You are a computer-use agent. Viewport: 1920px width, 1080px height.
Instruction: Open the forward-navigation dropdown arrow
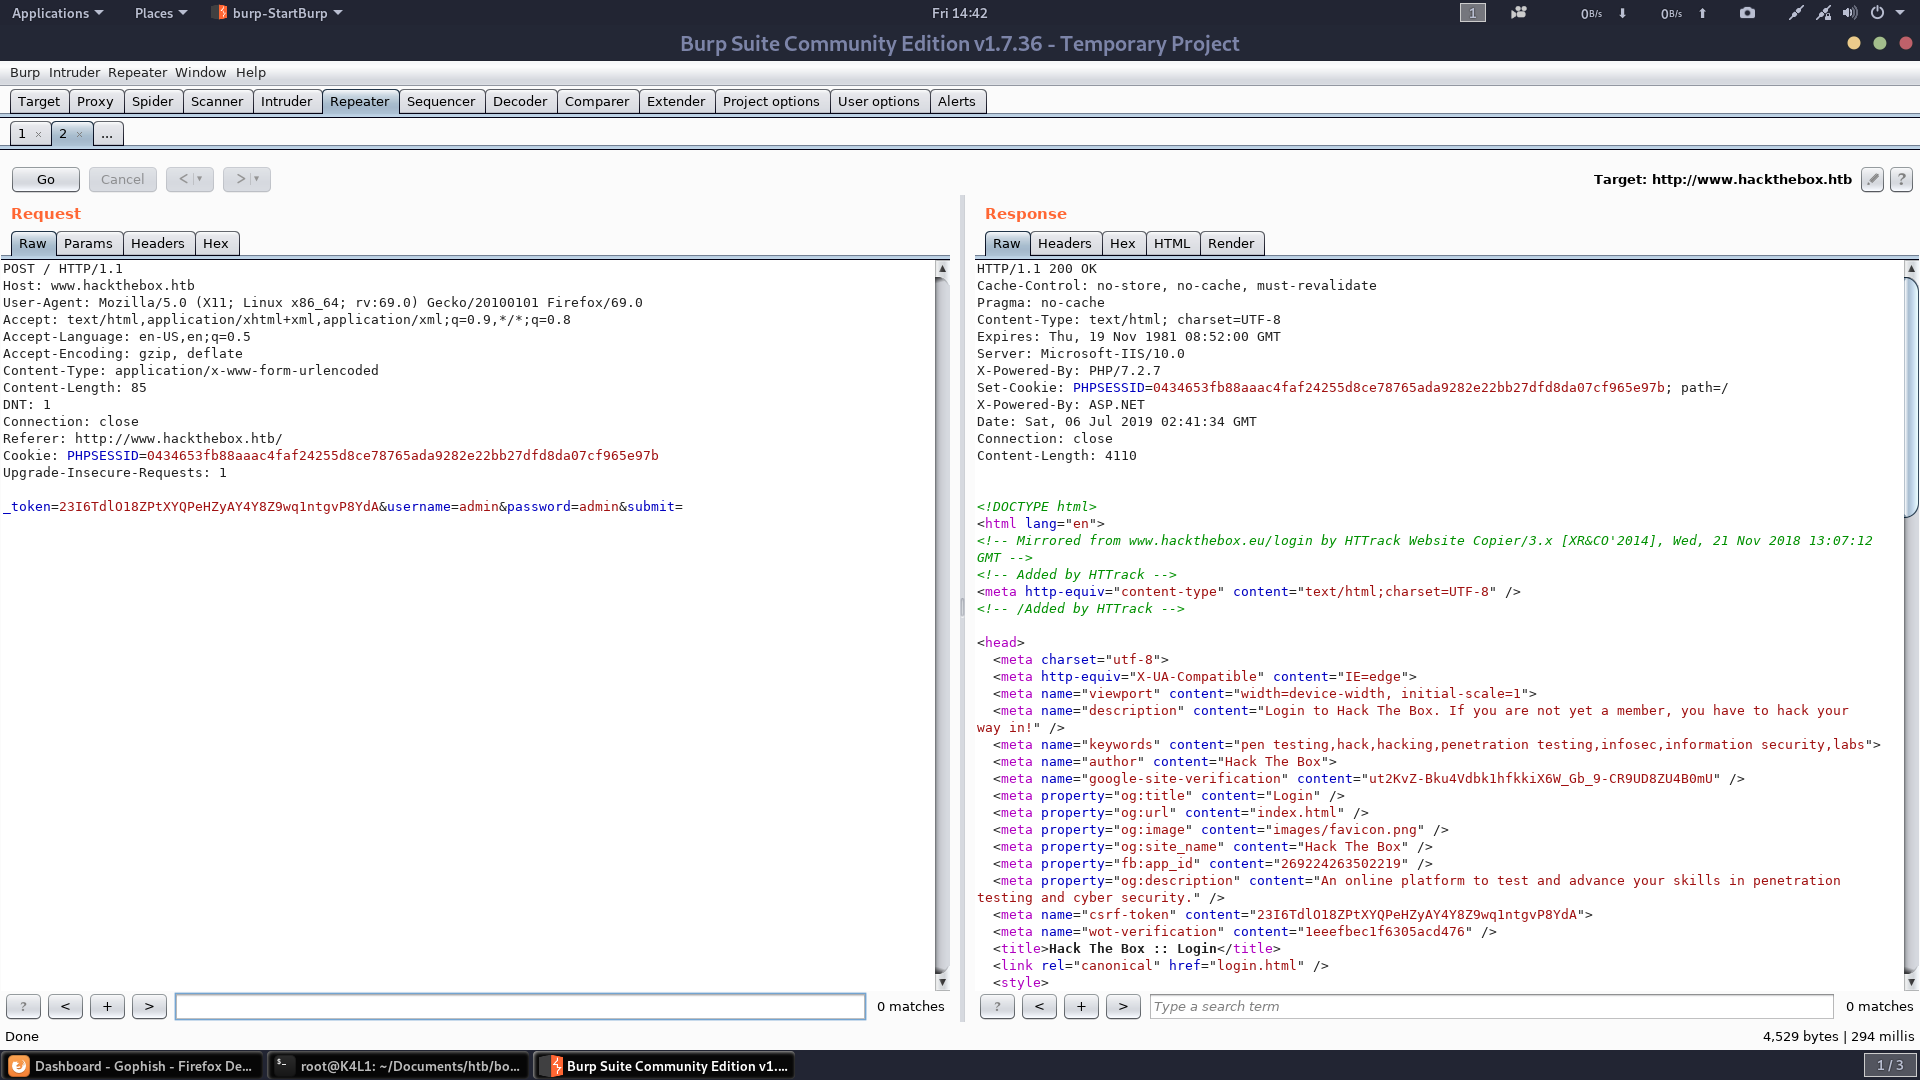coord(256,179)
